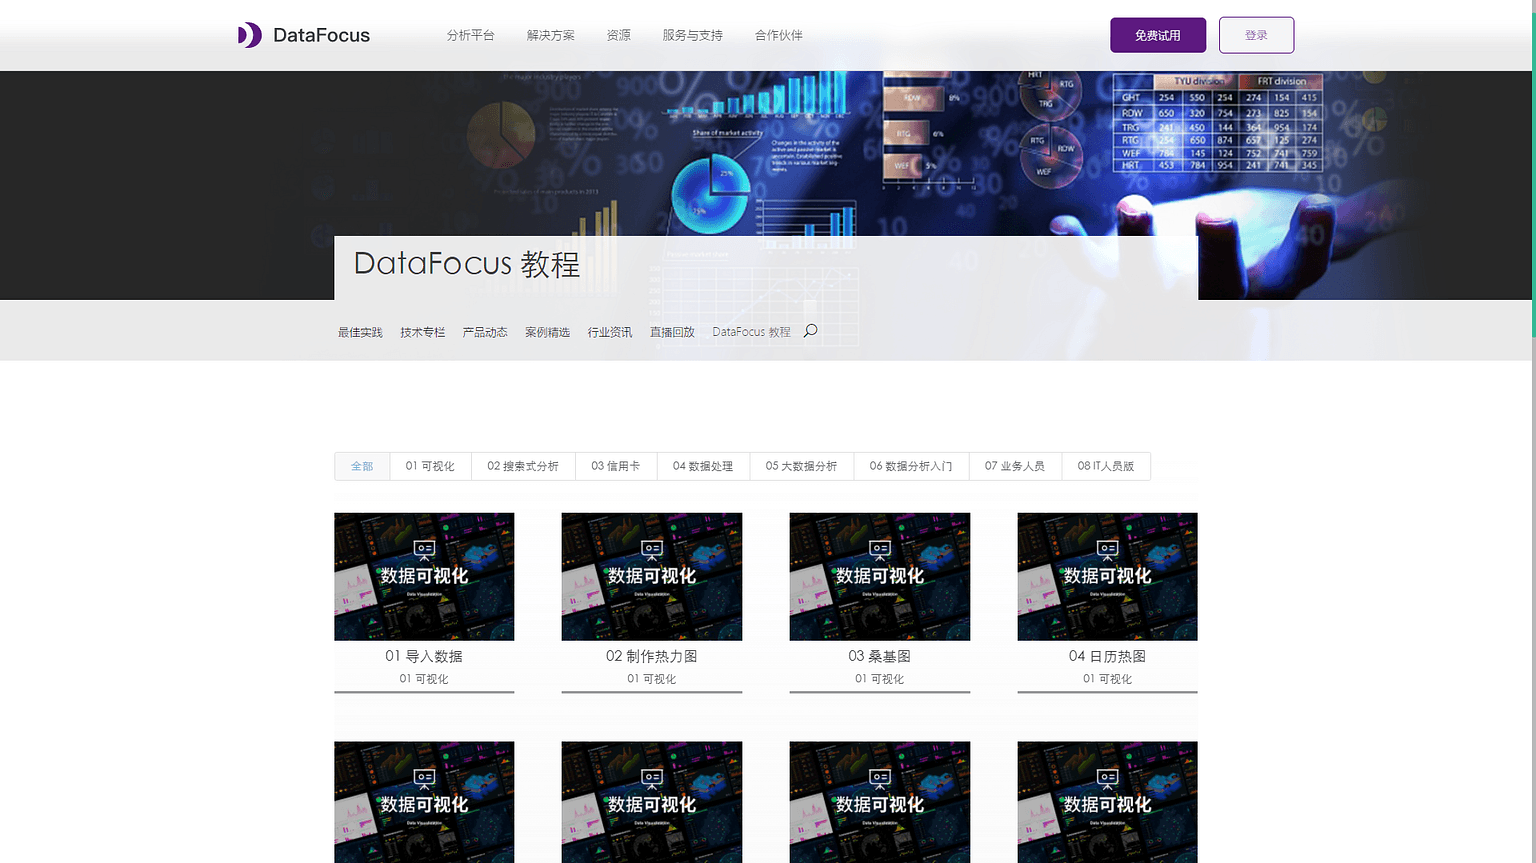
Task: Click the 登录 button
Action: click(1256, 35)
